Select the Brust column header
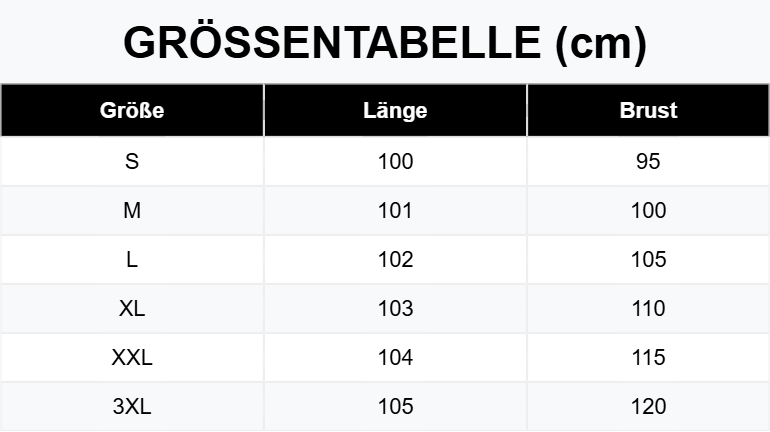 pyautogui.click(x=648, y=110)
